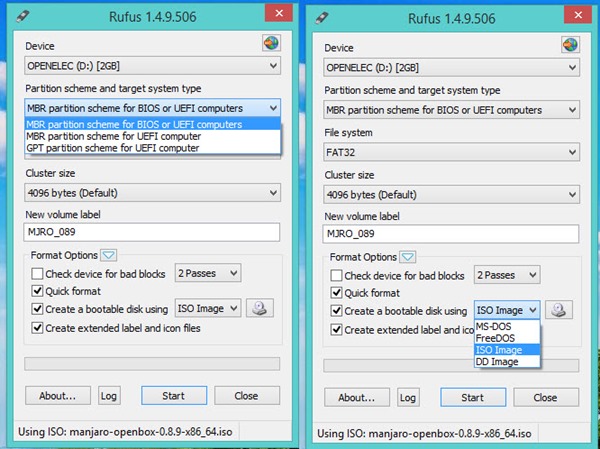Toggle Format Options advanced arrow in right window
This screenshot has width=600, height=449.
(408, 257)
